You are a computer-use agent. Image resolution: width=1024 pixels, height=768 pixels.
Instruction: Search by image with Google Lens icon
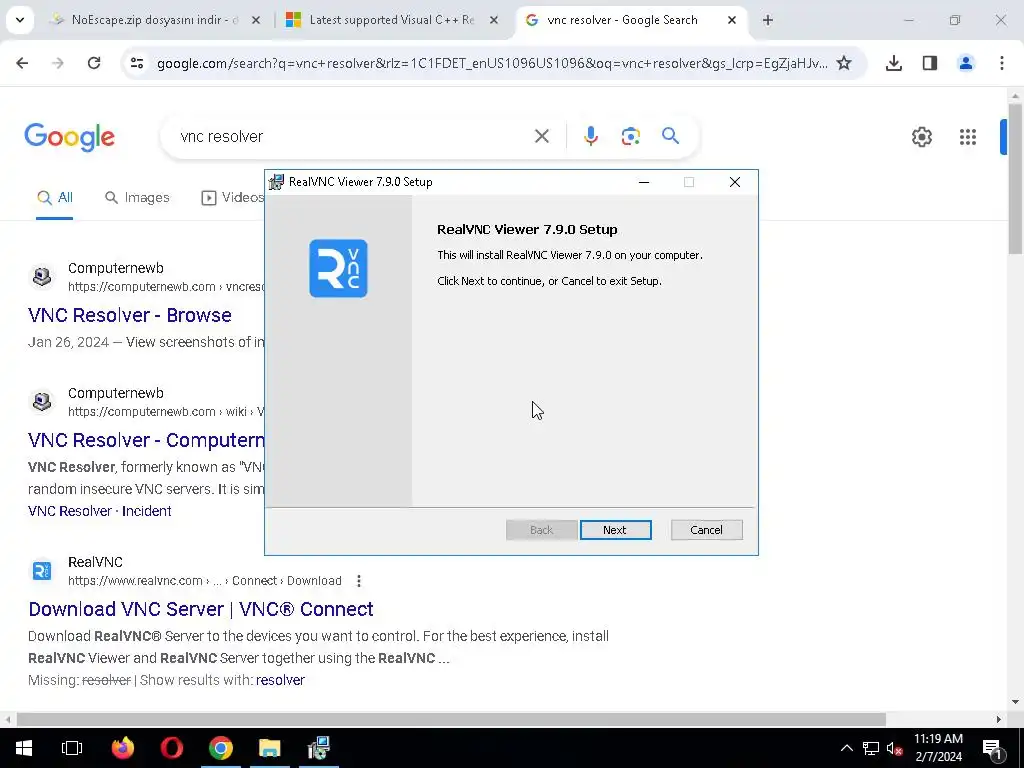point(630,136)
